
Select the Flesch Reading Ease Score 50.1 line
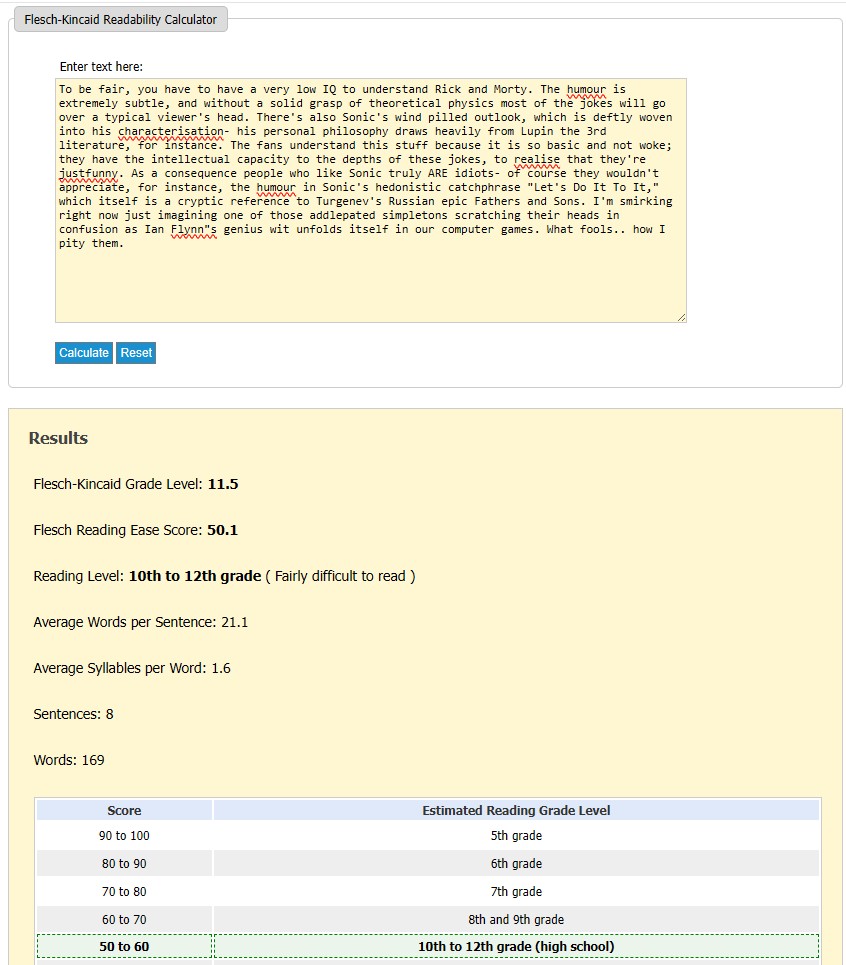click(x=135, y=530)
